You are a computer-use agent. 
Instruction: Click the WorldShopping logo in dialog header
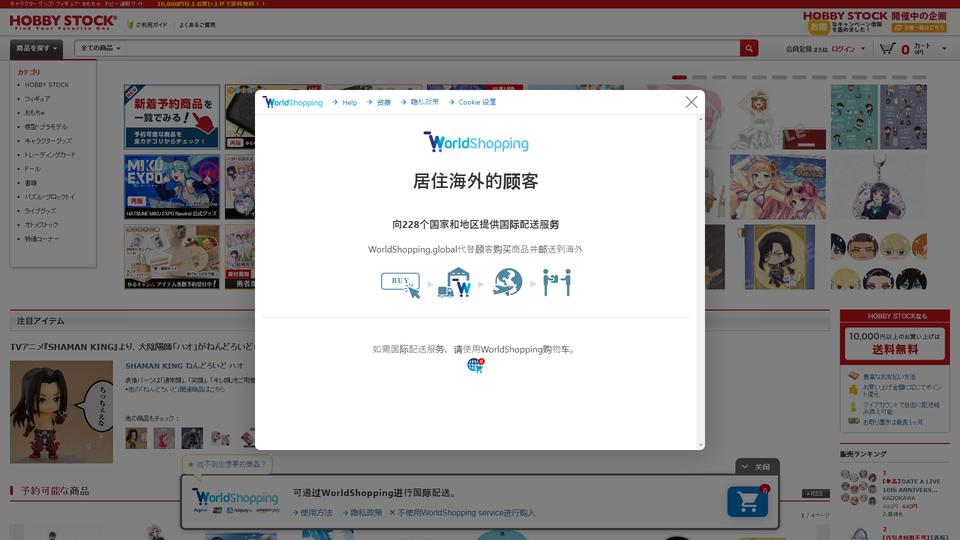(x=293, y=102)
